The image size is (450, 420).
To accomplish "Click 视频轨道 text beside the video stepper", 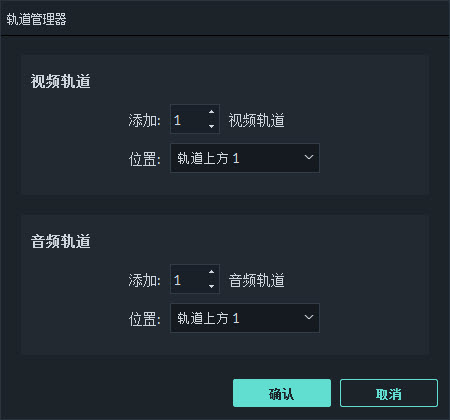I will (256, 120).
